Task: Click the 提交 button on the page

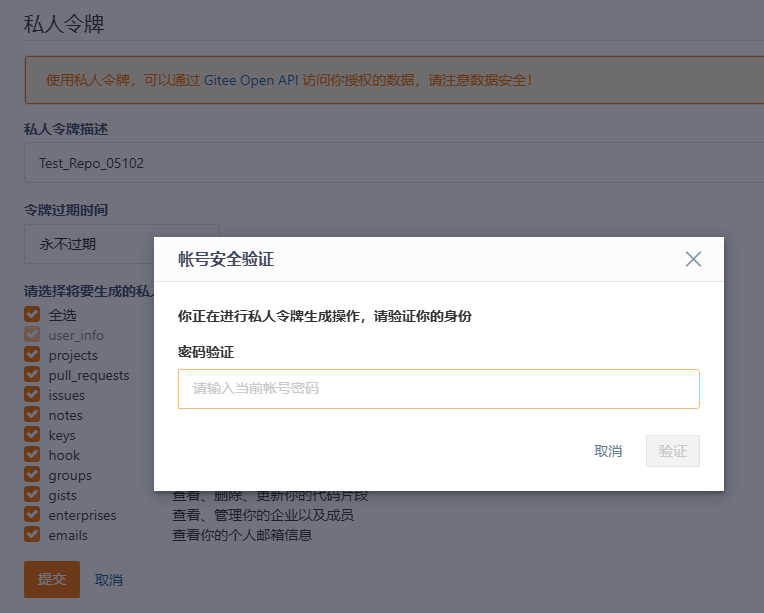Action: tap(52, 579)
